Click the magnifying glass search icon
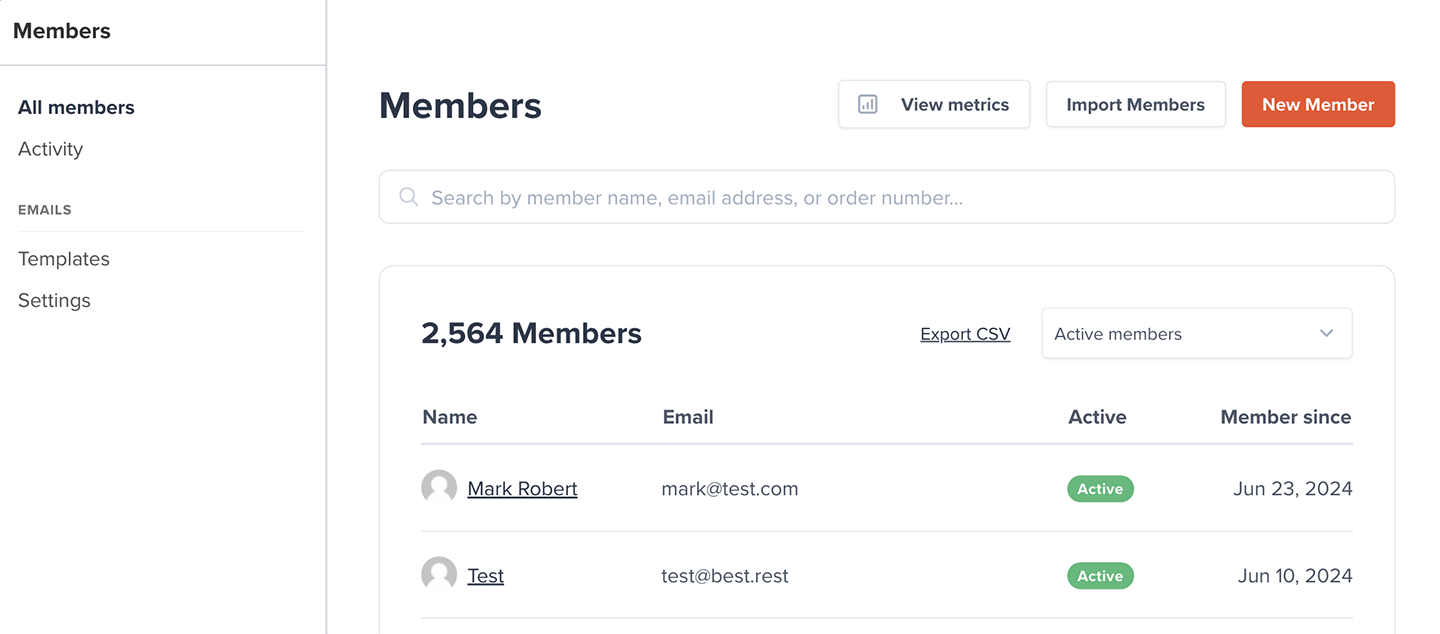The height and width of the screenshot is (634, 1440). tap(408, 197)
